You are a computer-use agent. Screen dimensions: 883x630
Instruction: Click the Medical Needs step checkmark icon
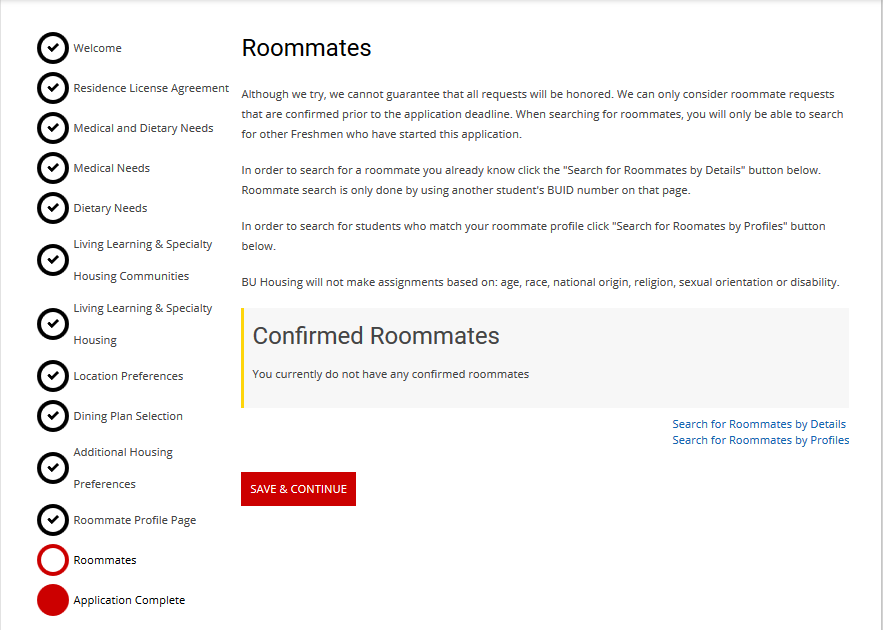53,168
